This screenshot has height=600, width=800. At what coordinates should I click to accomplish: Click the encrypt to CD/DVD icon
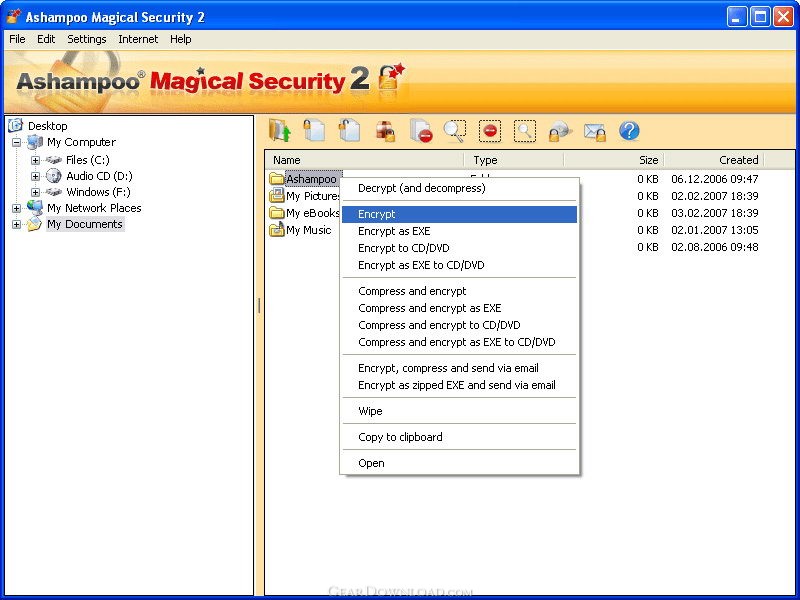[560, 131]
